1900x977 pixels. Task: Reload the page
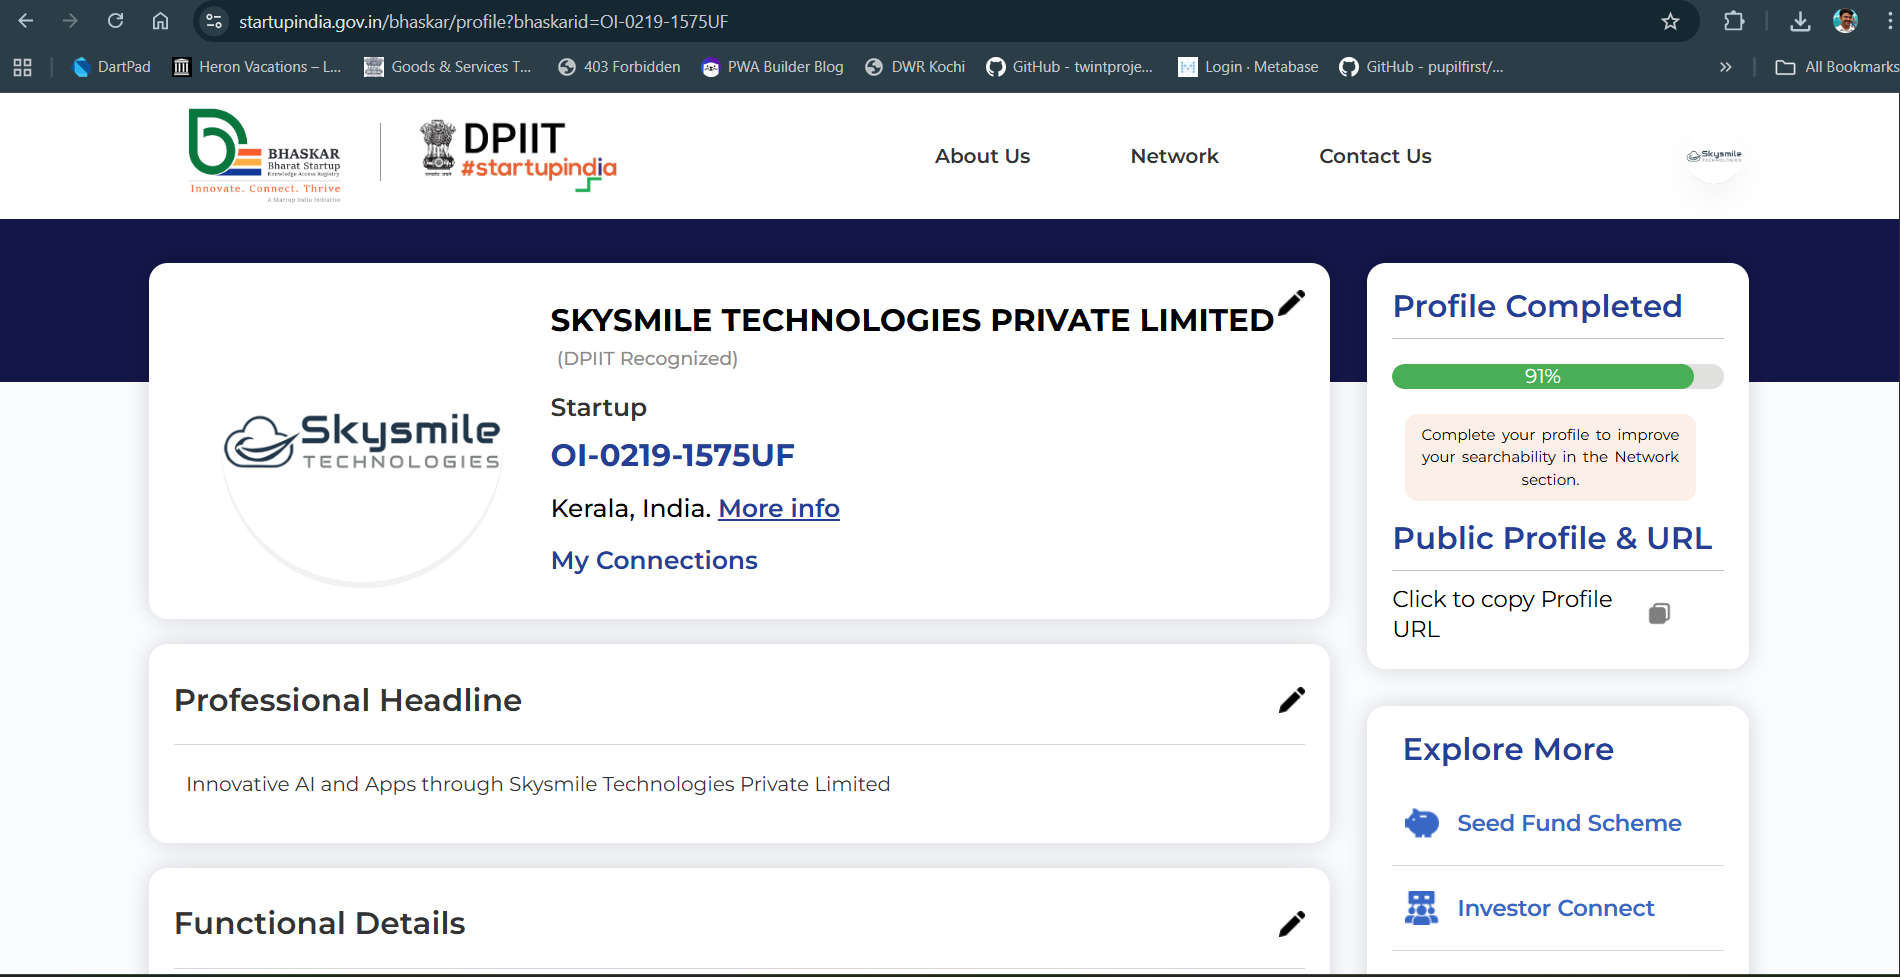point(116,21)
